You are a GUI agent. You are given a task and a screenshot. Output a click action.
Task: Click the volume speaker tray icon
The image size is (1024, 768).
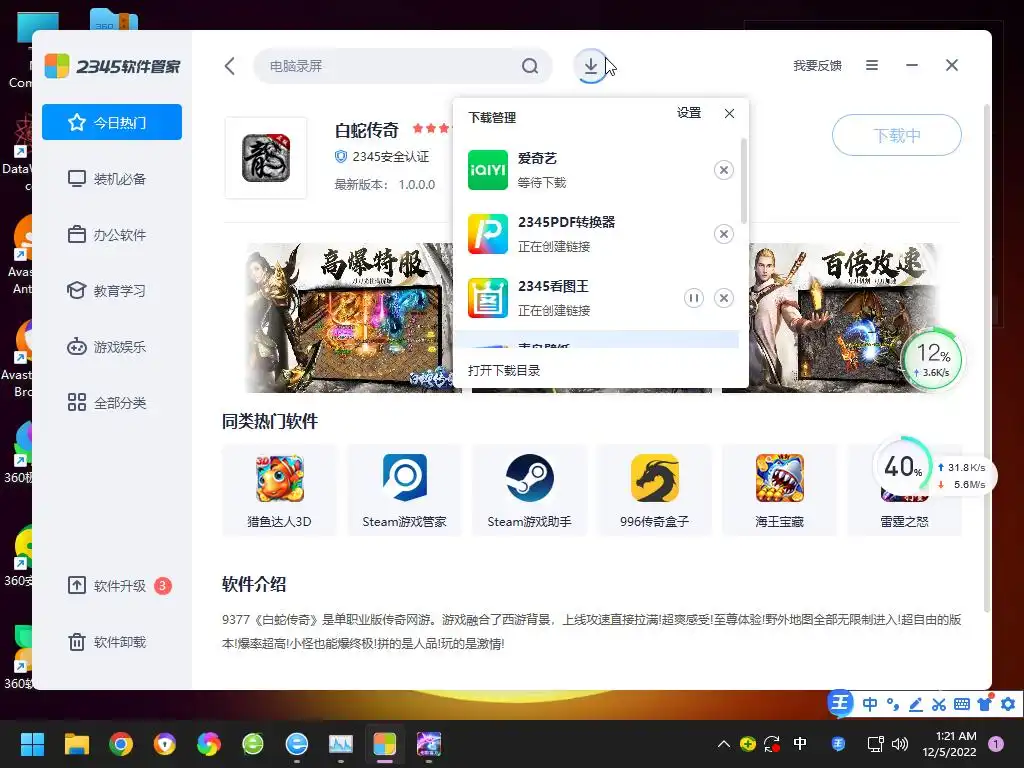[x=900, y=744]
